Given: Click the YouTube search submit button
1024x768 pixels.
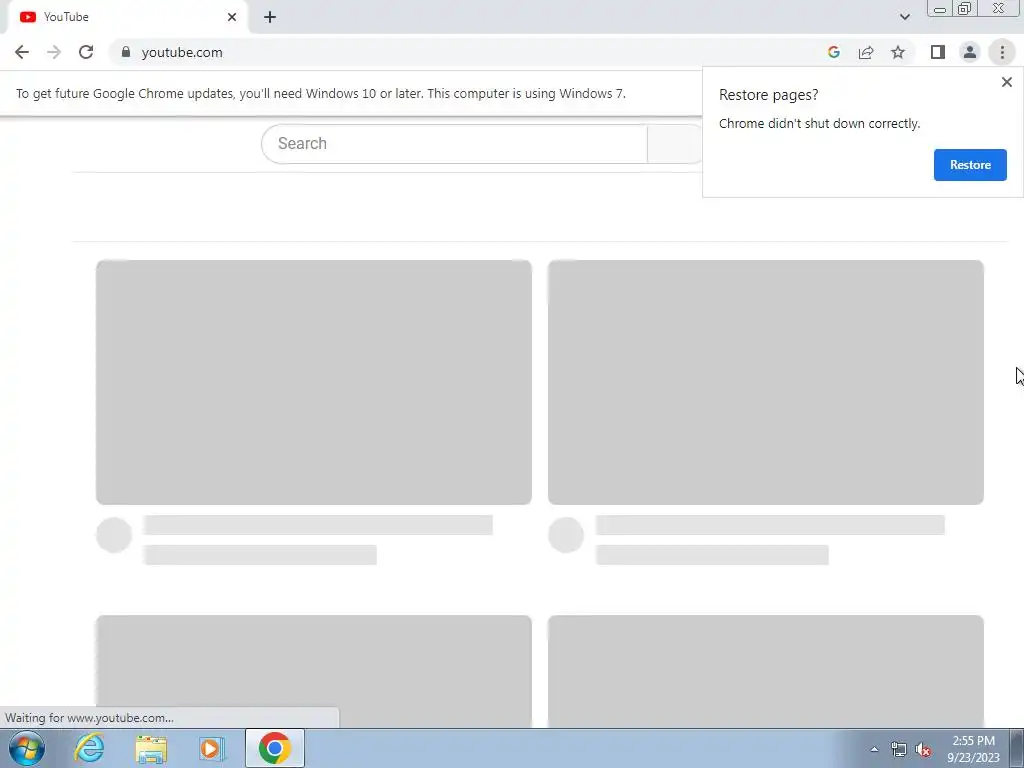Looking at the screenshot, I should pos(675,144).
